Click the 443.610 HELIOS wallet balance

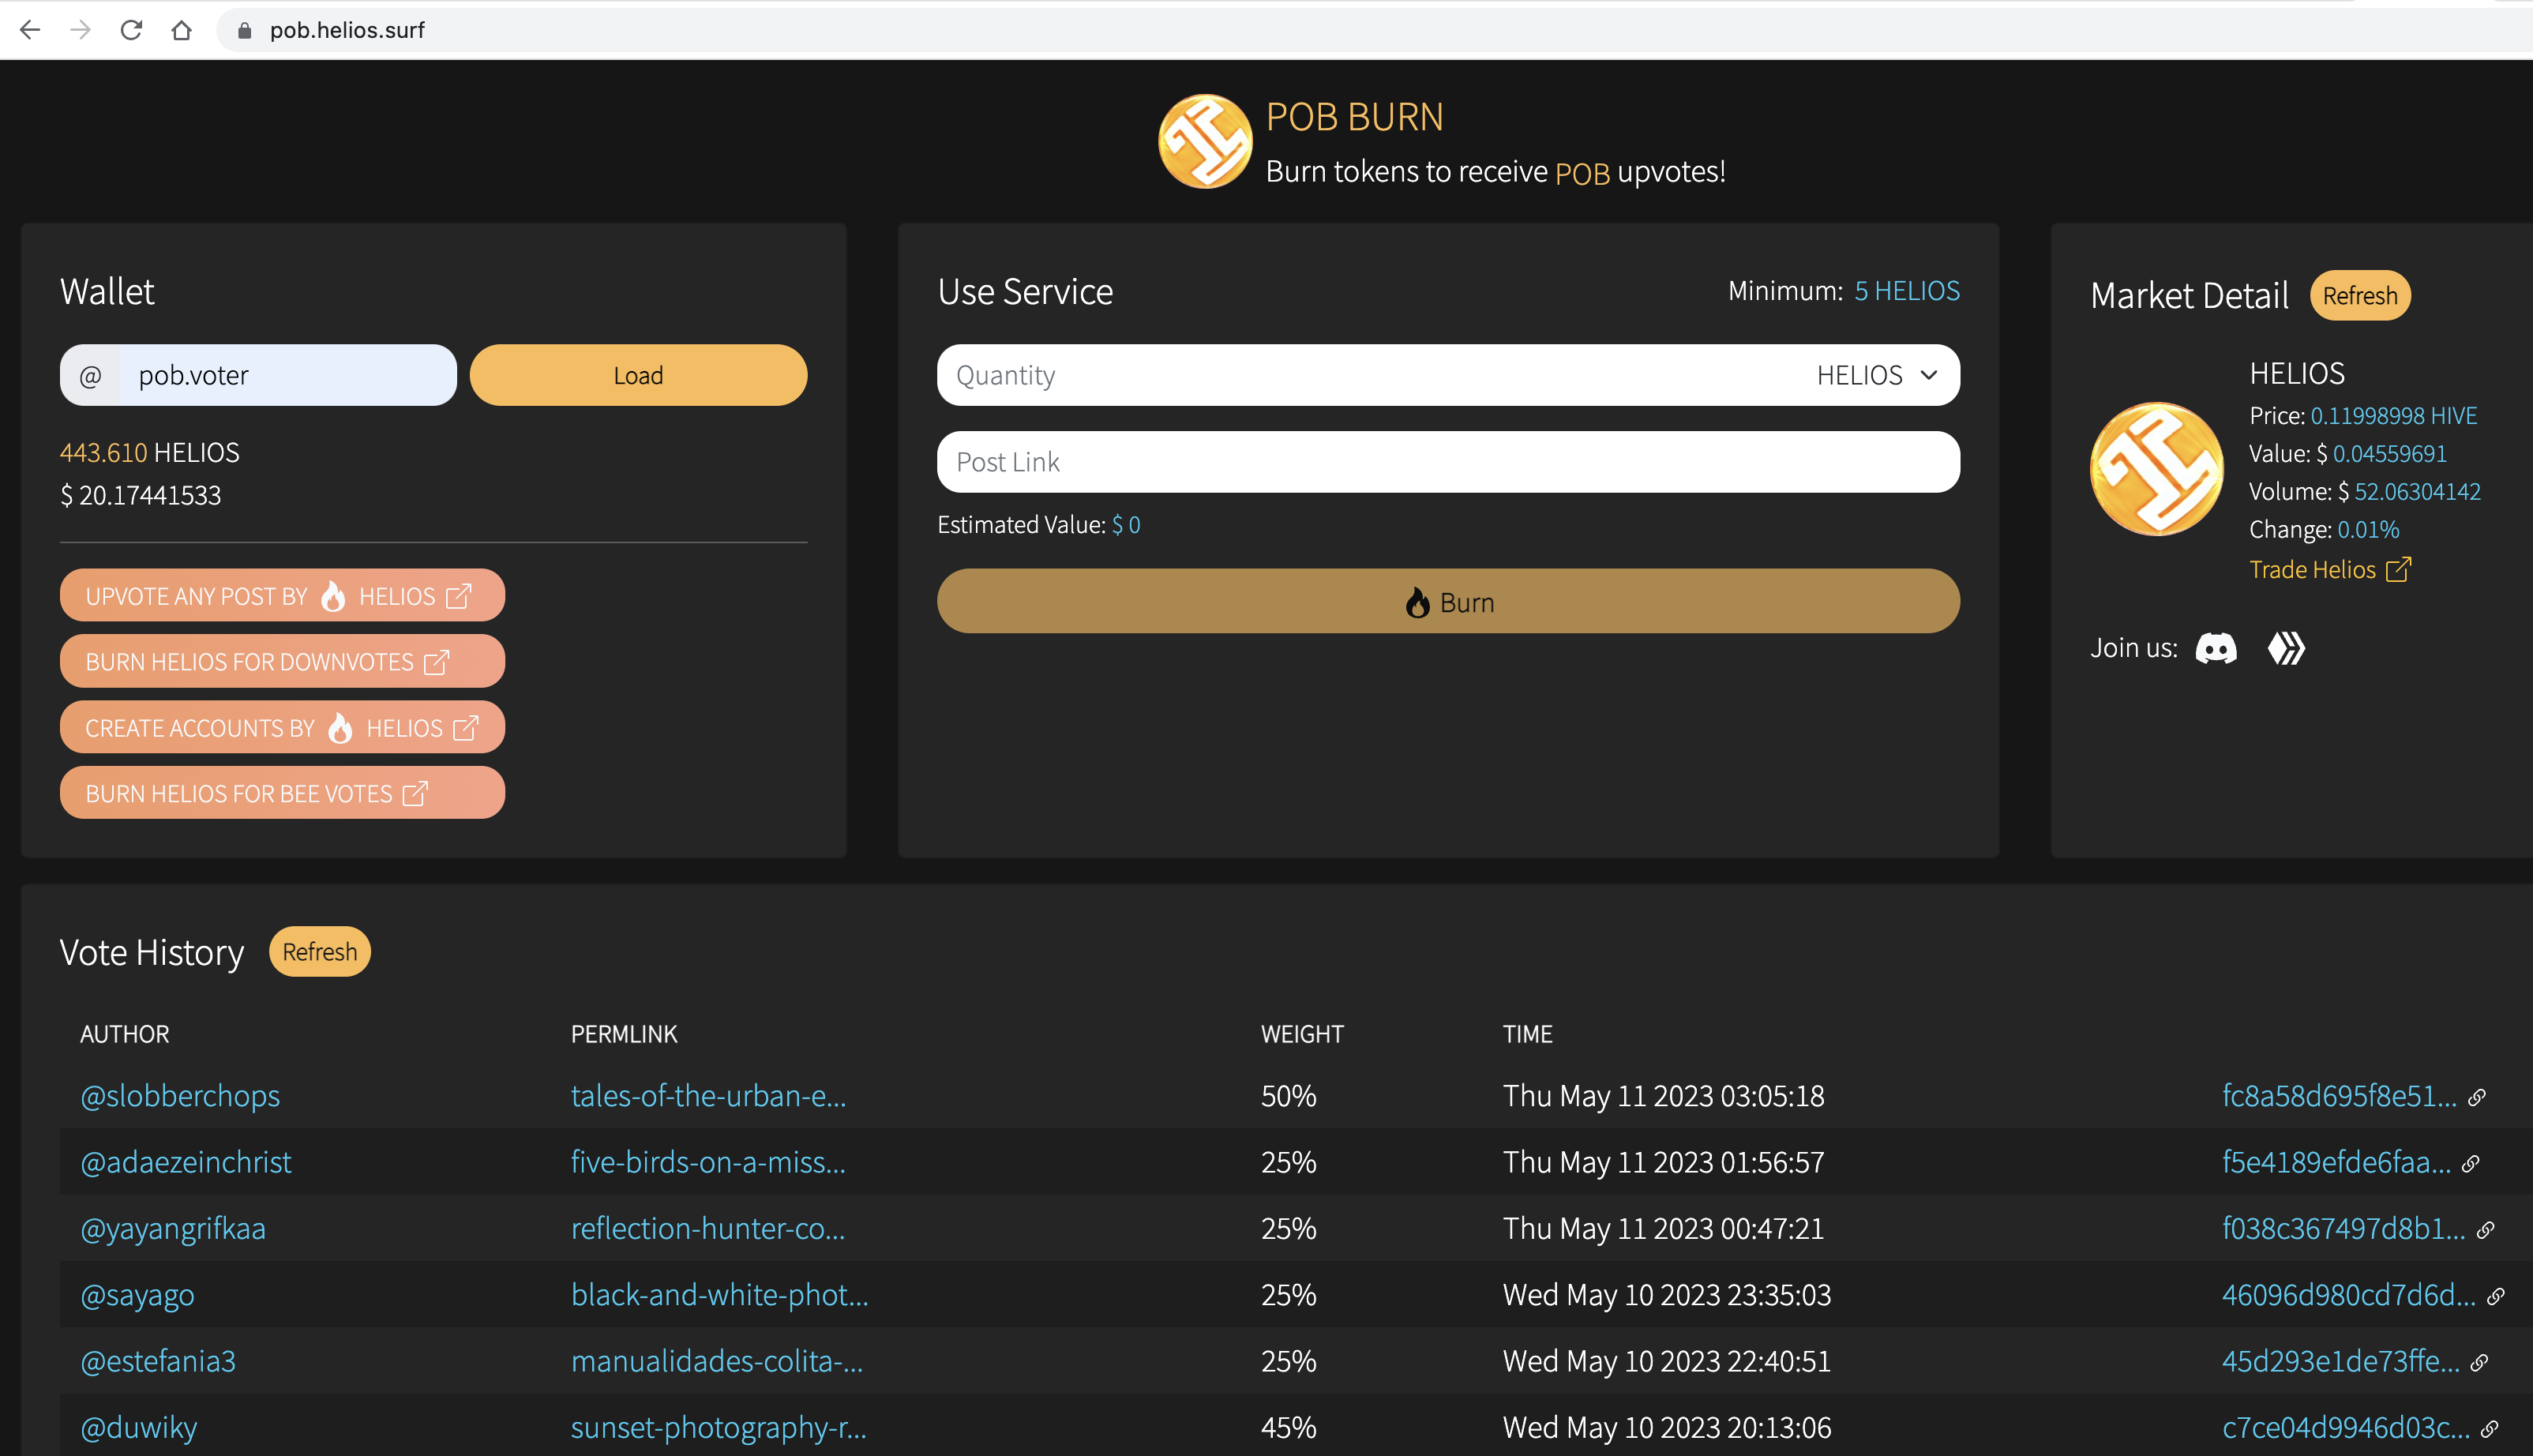149,452
